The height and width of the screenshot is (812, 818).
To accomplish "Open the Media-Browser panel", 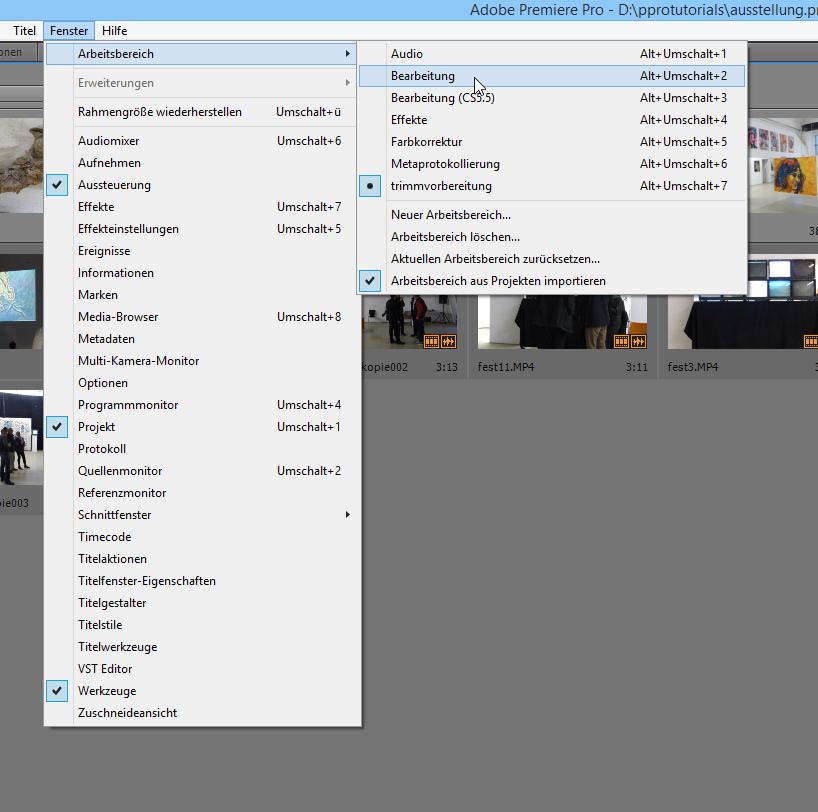I will (201, 317).
